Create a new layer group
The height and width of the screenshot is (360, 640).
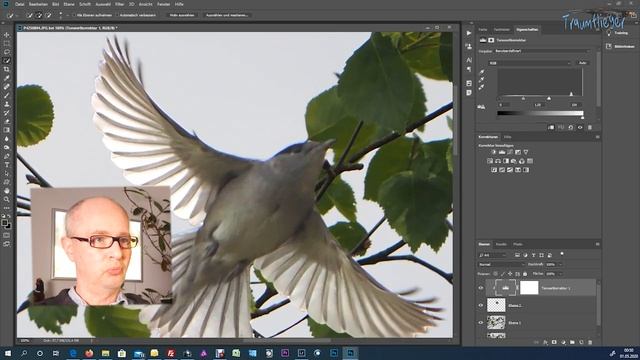(572, 342)
